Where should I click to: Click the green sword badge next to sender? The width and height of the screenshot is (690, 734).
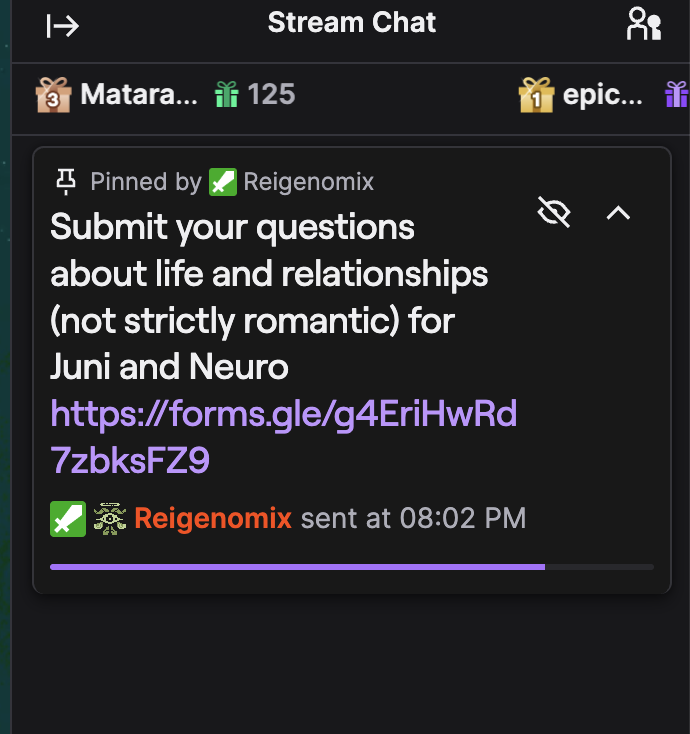68,519
